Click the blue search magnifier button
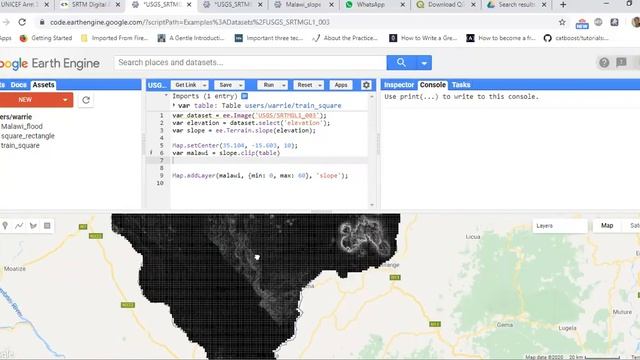The height and width of the screenshot is (360, 640). point(401,62)
